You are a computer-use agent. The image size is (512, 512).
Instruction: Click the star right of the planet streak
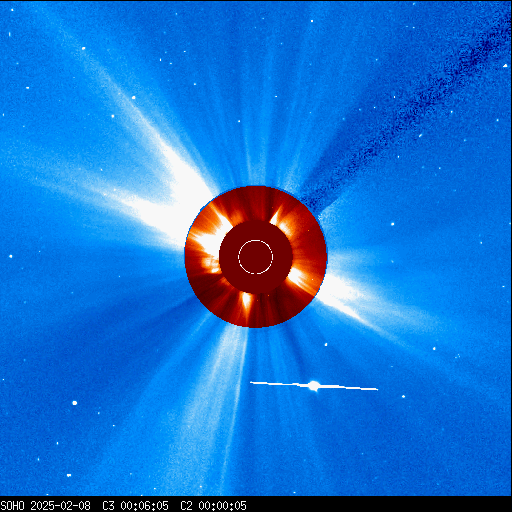pyautogui.click(x=403, y=397)
